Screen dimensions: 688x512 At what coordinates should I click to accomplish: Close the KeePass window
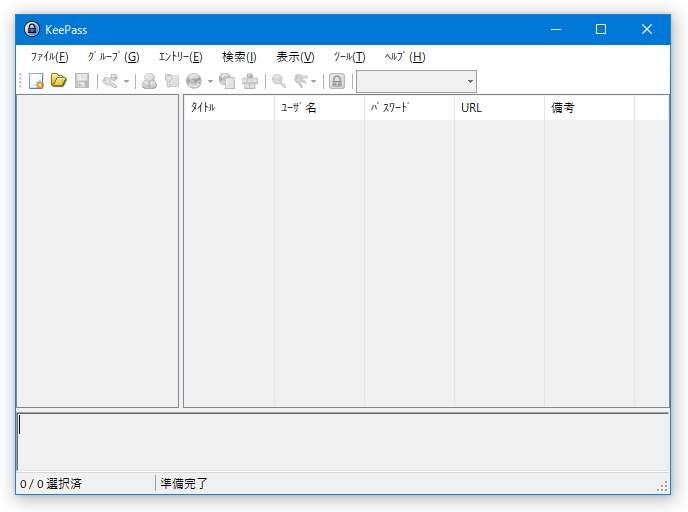pos(647,29)
